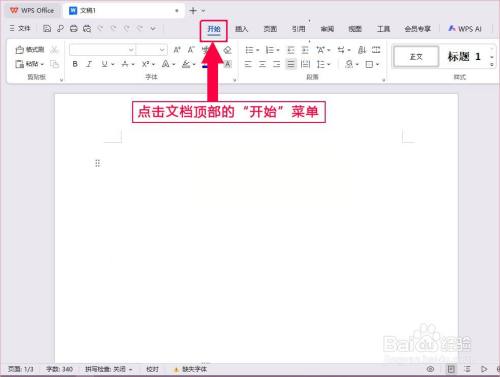
Task: Click 缺失字体 missing font warning
Action: [191, 369]
